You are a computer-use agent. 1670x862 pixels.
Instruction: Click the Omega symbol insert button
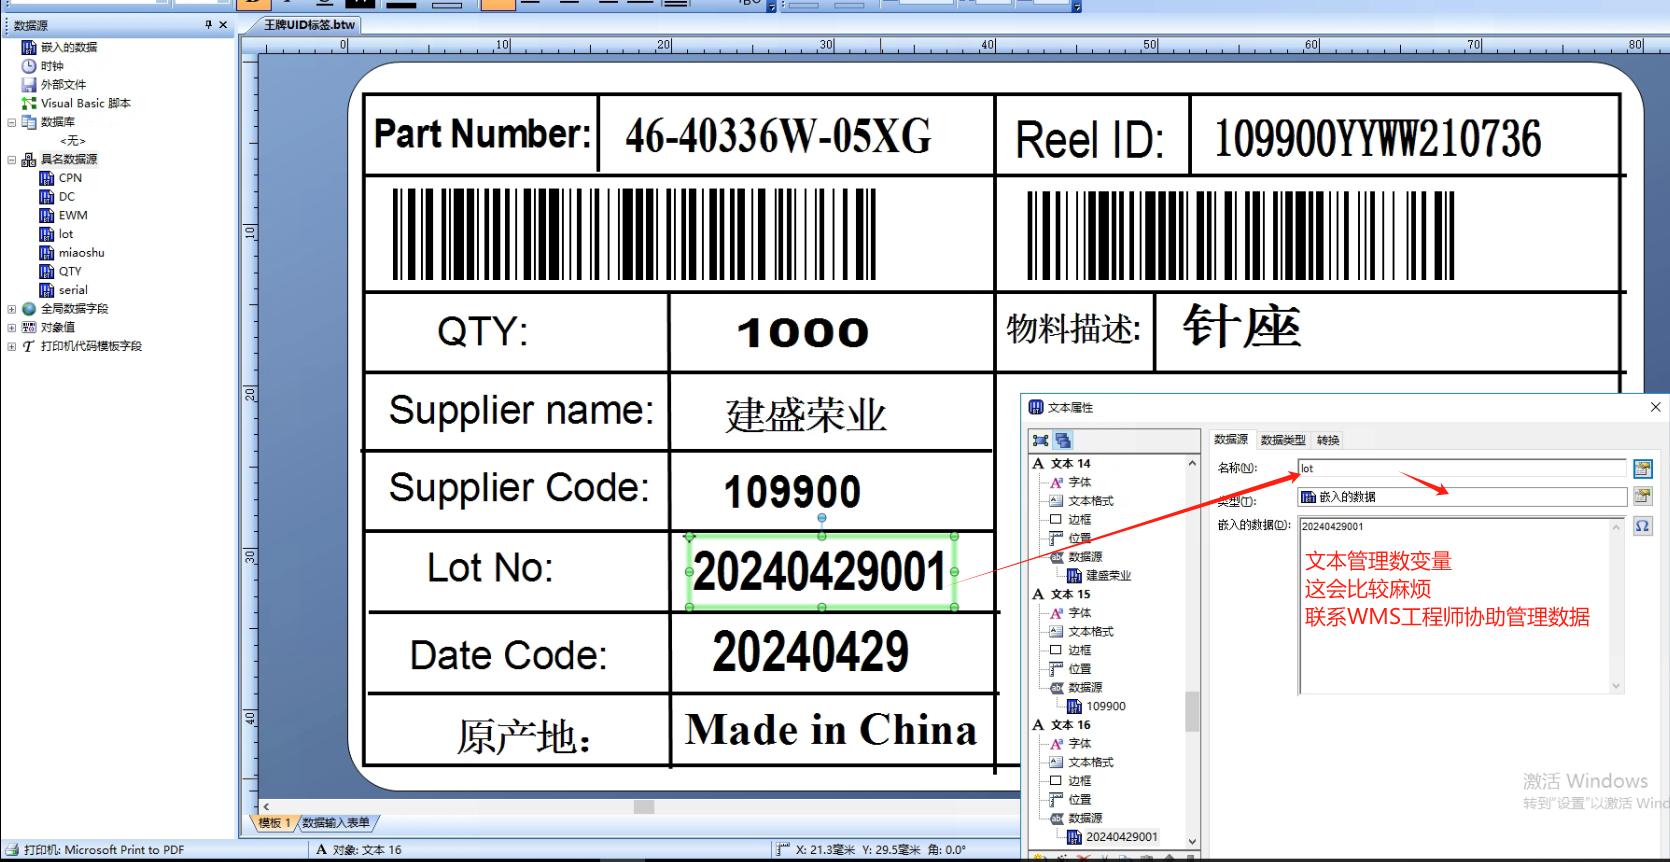(1642, 526)
